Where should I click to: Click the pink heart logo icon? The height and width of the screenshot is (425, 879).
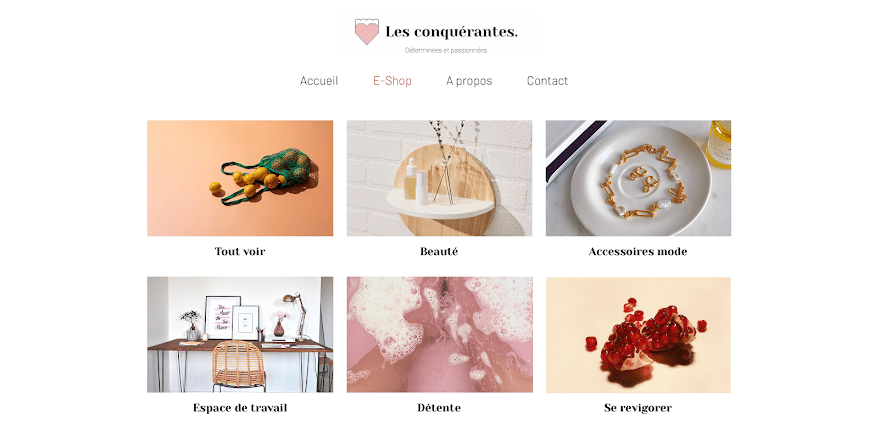pos(367,32)
